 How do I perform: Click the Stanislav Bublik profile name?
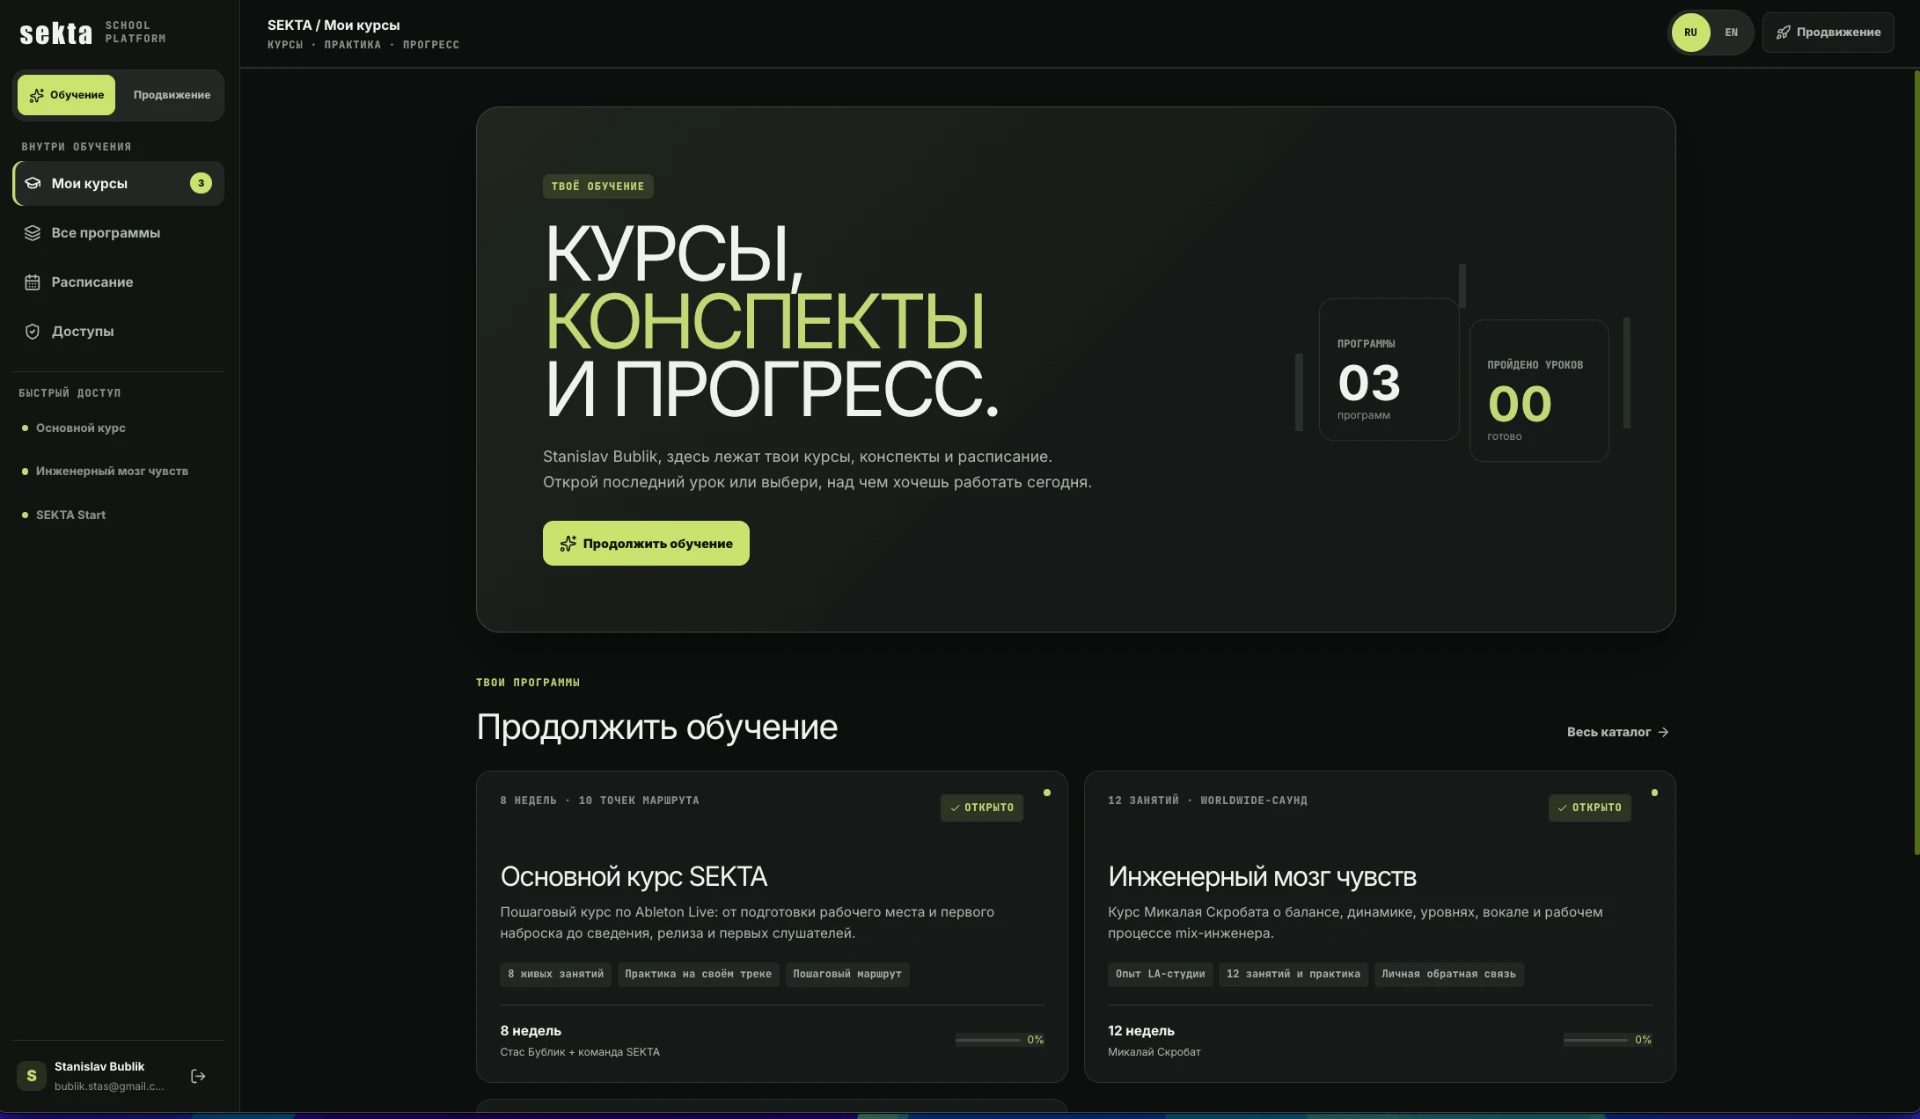tap(99, 1067)
